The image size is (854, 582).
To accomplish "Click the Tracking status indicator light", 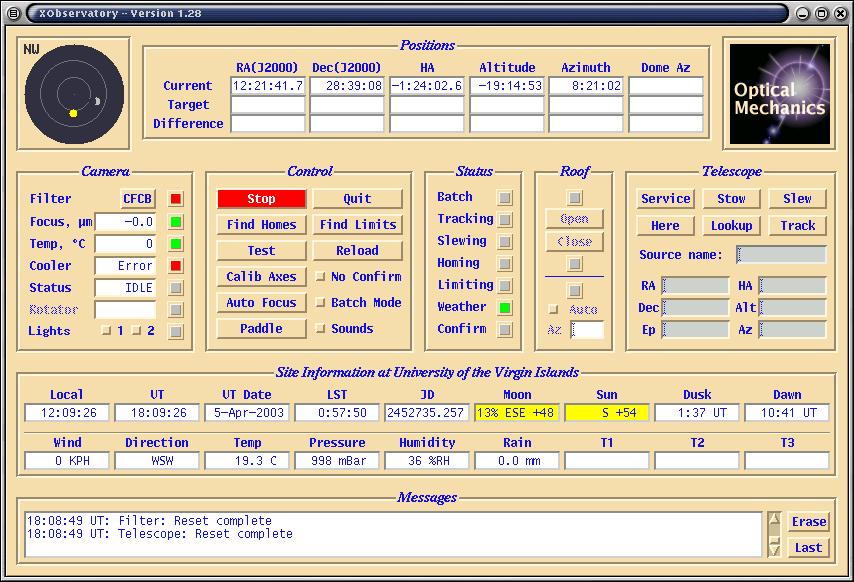I will click(x=505, y=220).
